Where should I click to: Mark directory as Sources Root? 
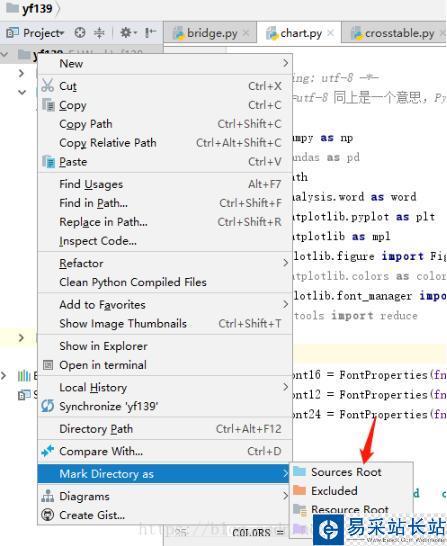[x=352, y=472]
